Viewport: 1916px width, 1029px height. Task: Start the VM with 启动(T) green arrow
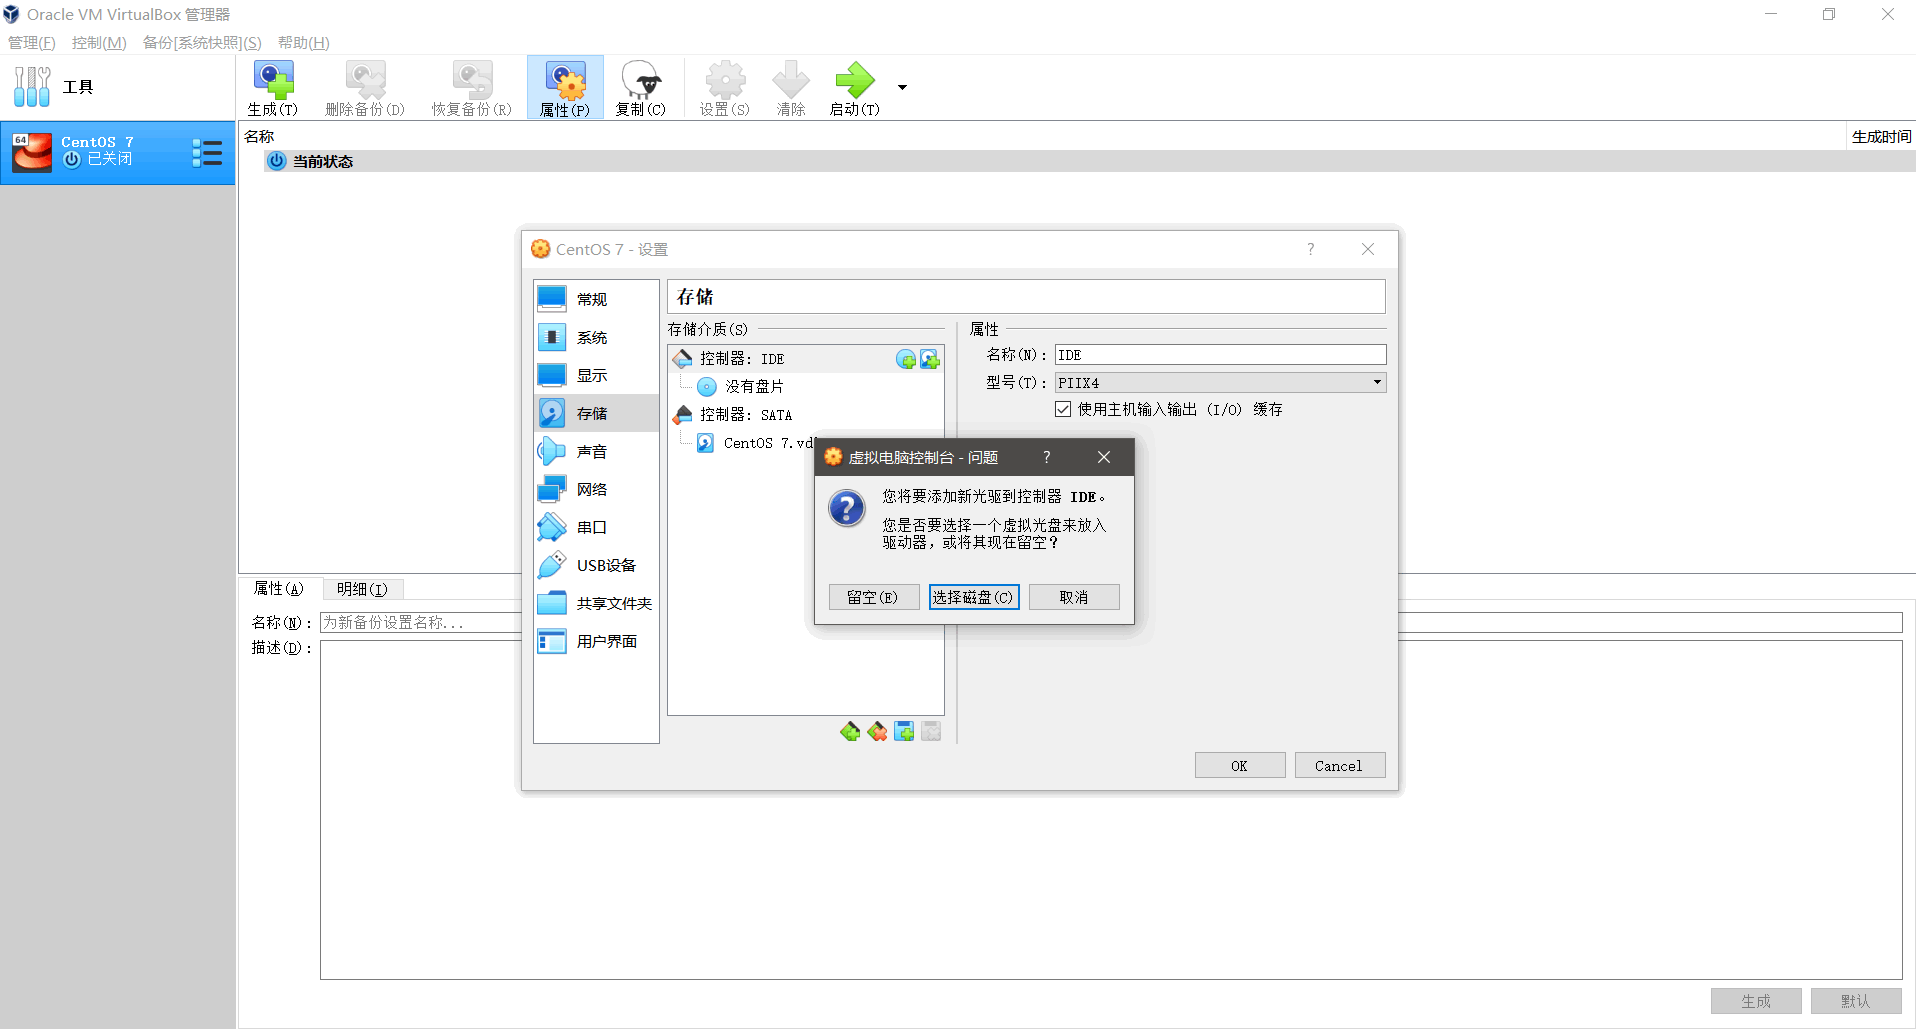click(855, 88)
